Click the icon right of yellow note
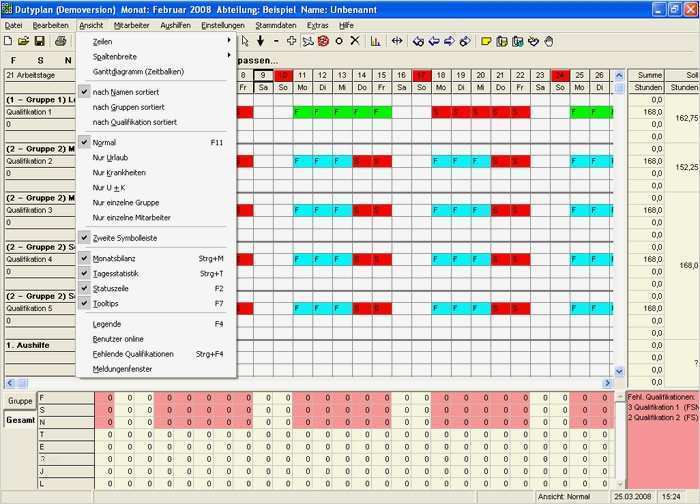Viewport: 700px width, 504px height. [x=502, y=42]
